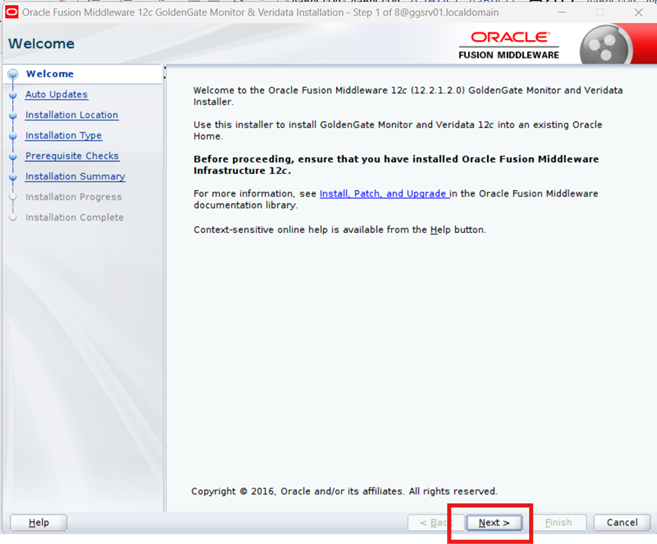657x544 pixels.
Task: Select the Welcome step in the sidebar
Action: [50, 74]
